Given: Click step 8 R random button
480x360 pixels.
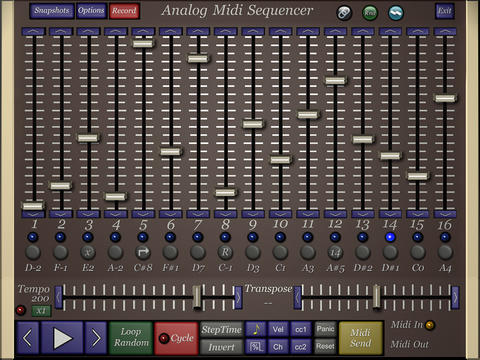Looking at the screenshot, I should (x=225, y=252).
